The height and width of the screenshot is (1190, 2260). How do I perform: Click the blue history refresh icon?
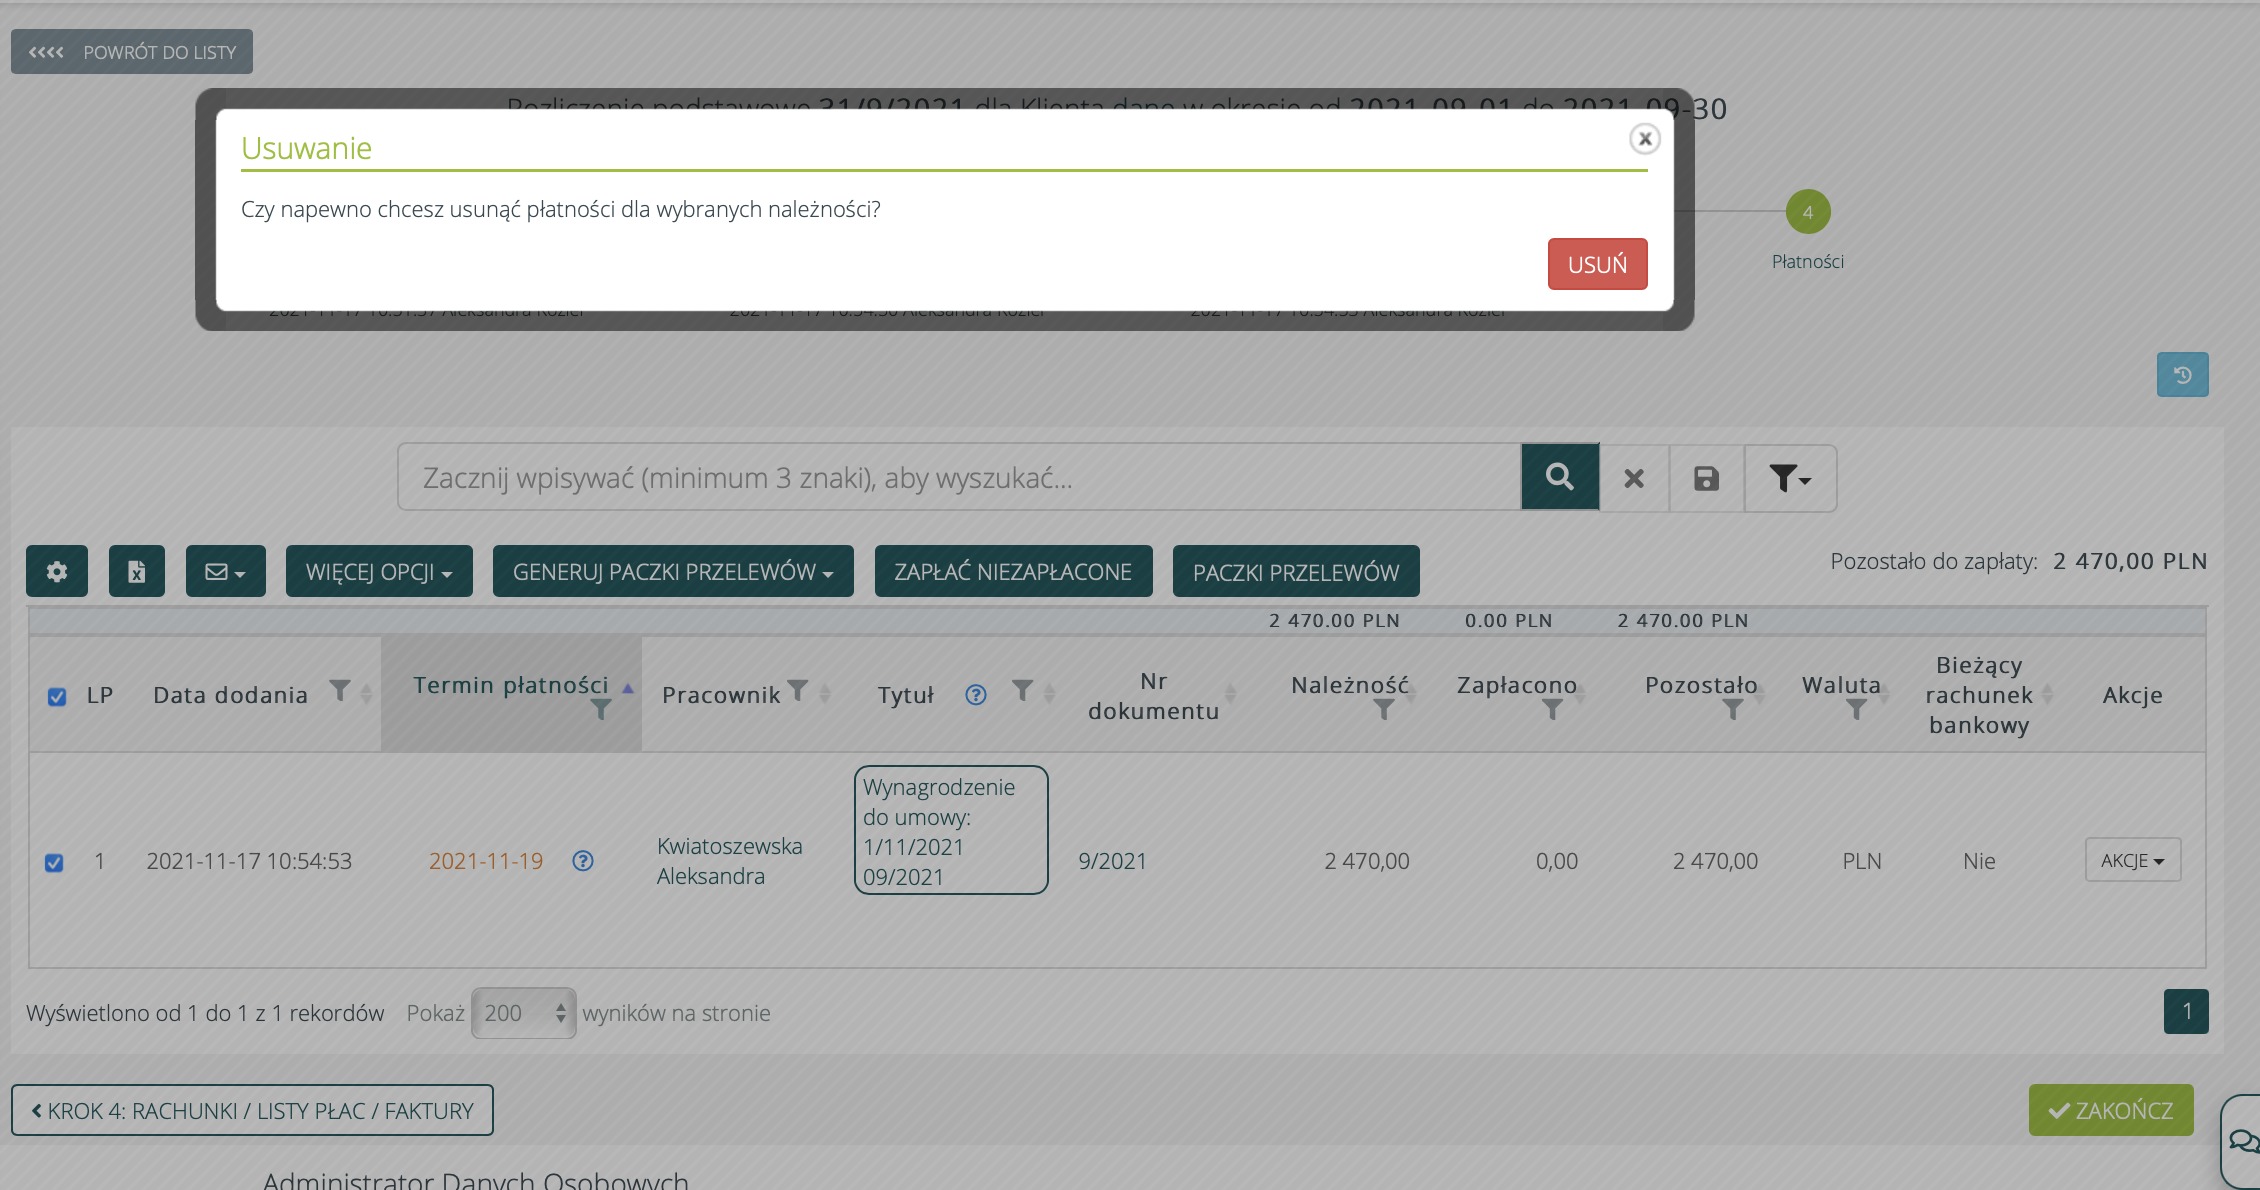click(x=2182, y=375)
